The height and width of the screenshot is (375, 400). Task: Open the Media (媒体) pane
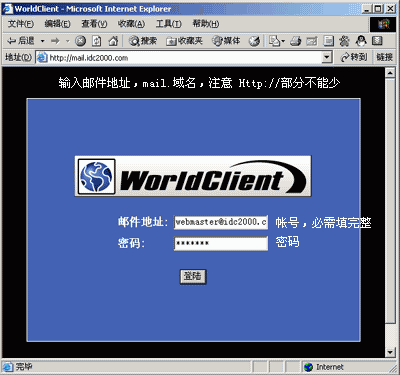pos(226,41)
